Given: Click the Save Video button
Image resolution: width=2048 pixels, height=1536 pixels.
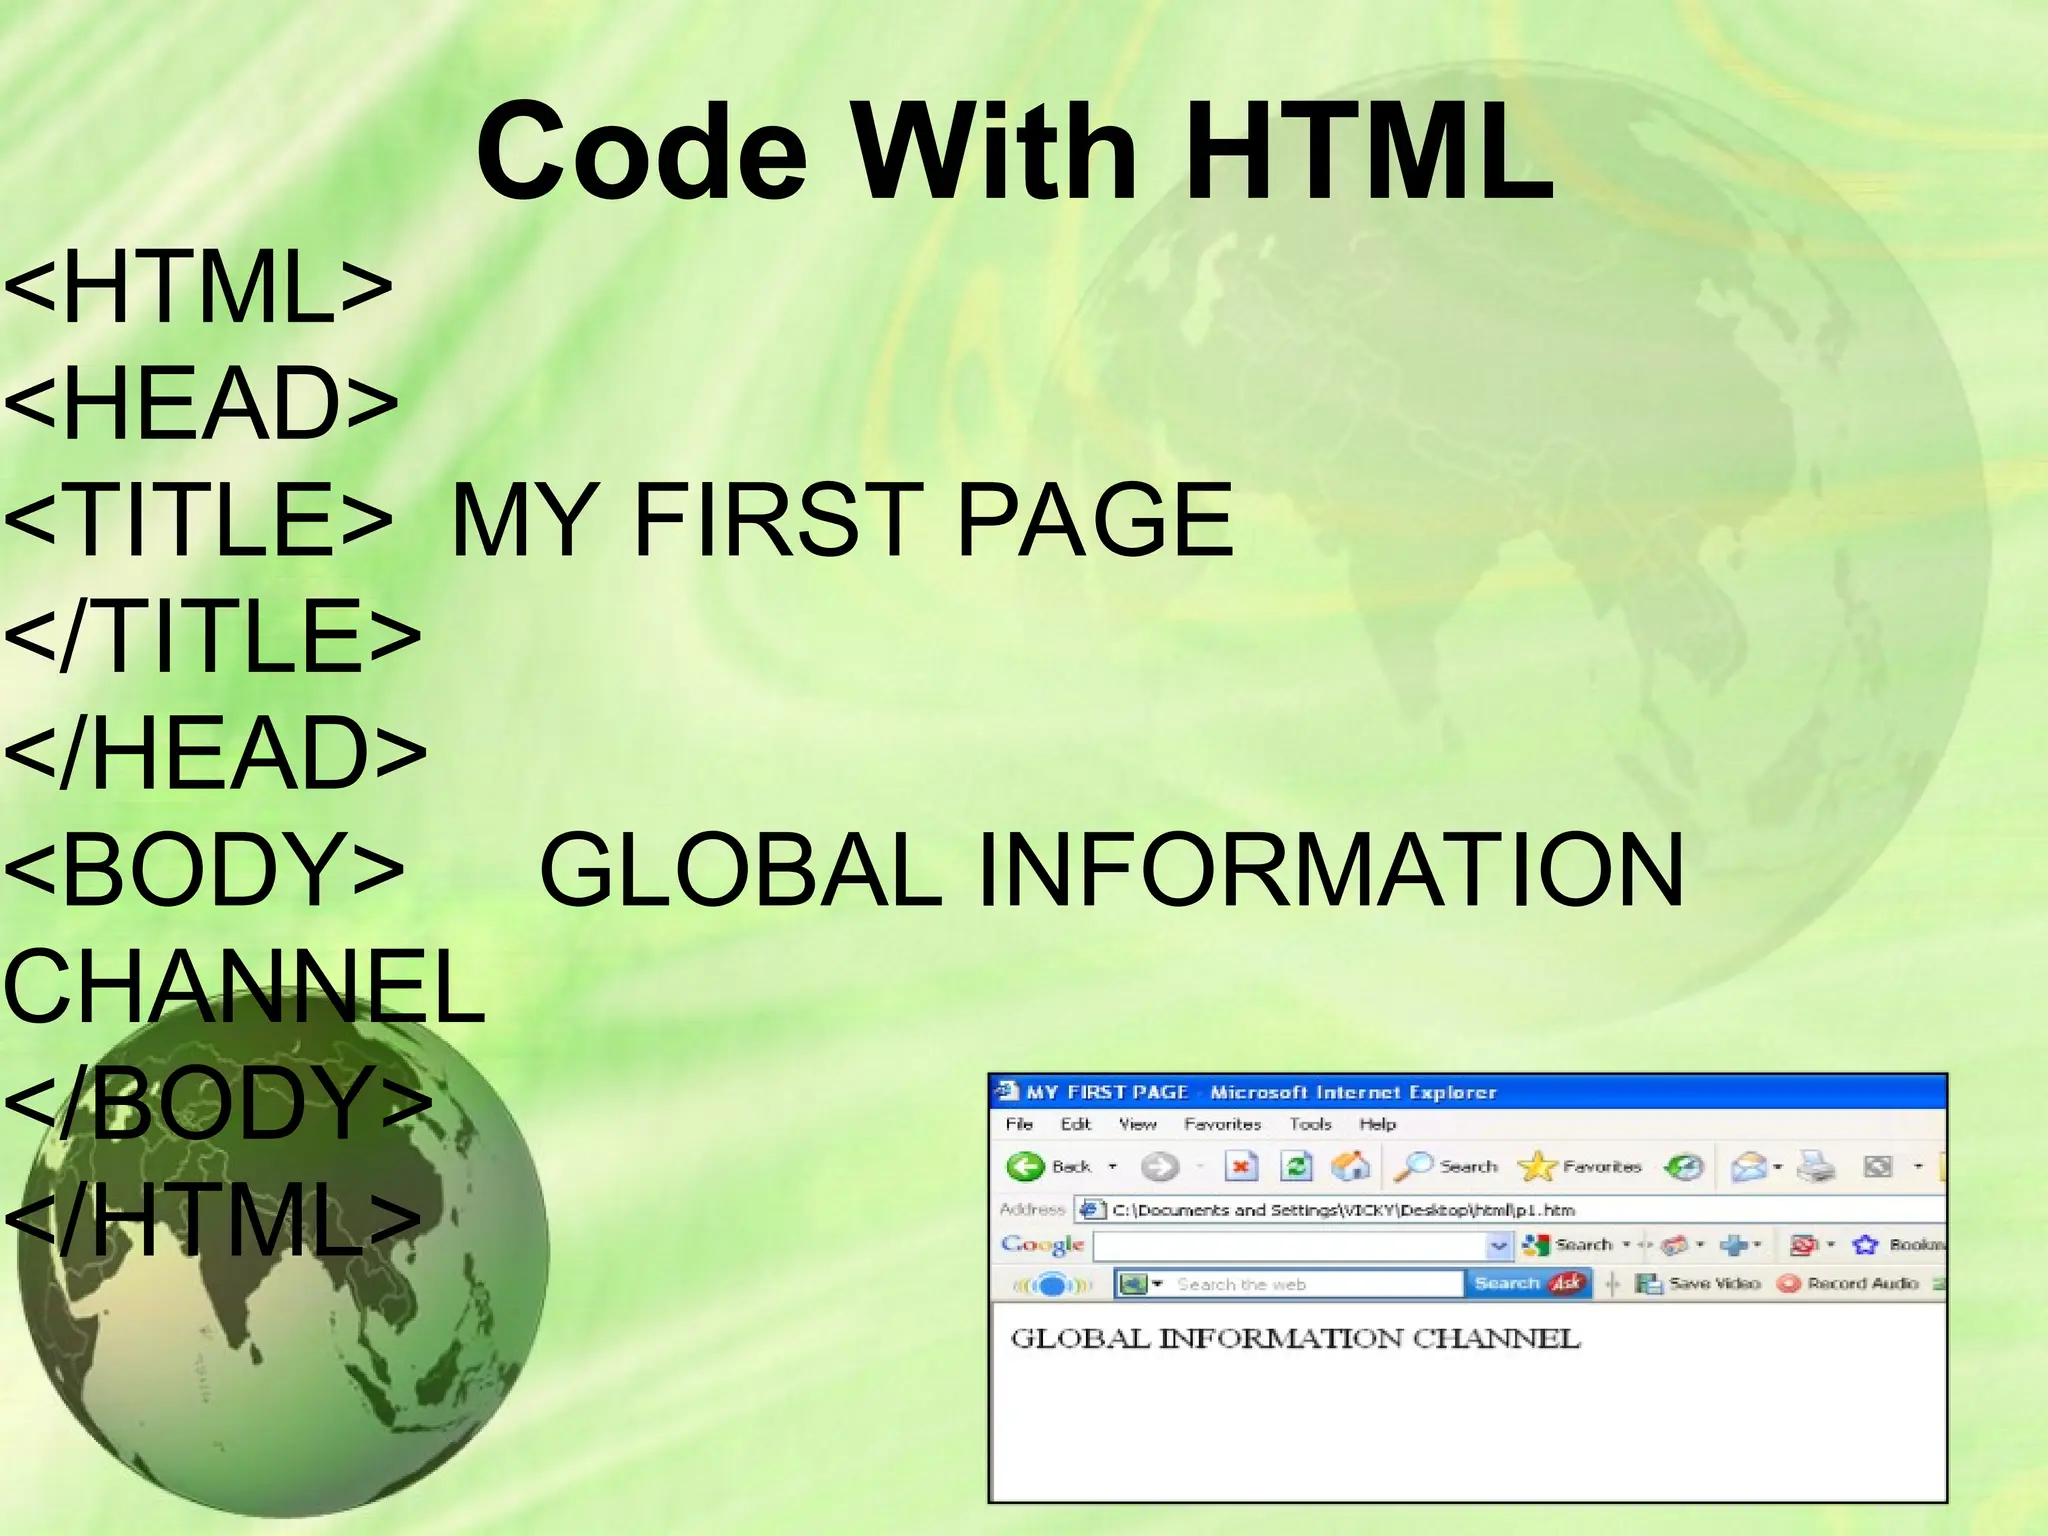Looking at the screenshot, I should 1698,1283.
